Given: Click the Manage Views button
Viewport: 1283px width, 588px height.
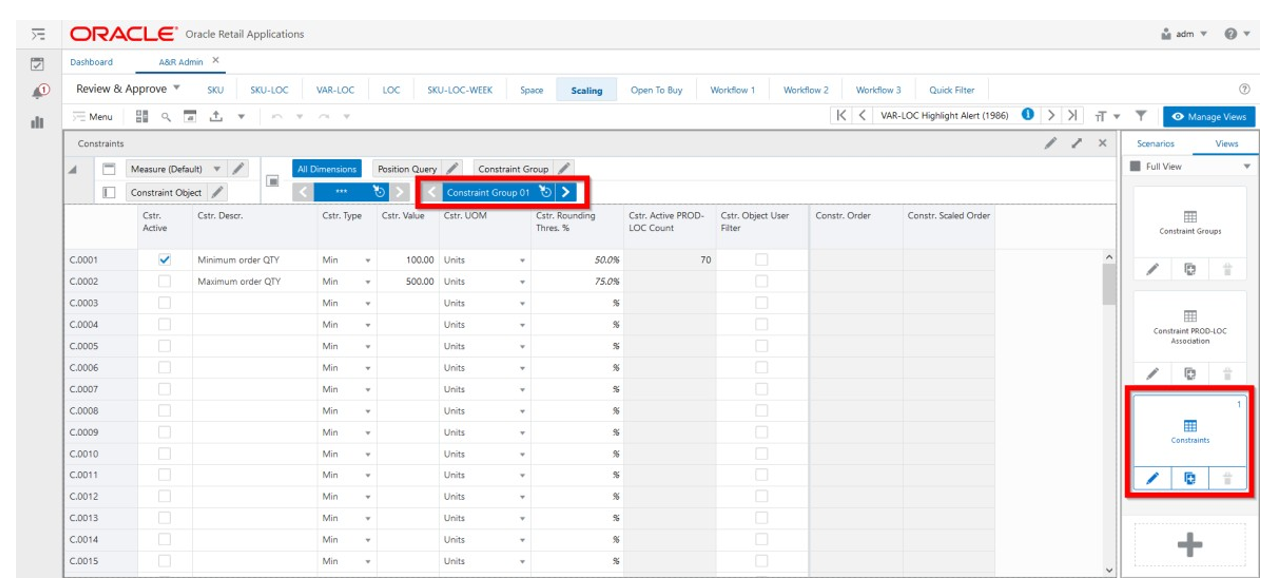Looking at the screenshot, I should [x=1208, y=117].
